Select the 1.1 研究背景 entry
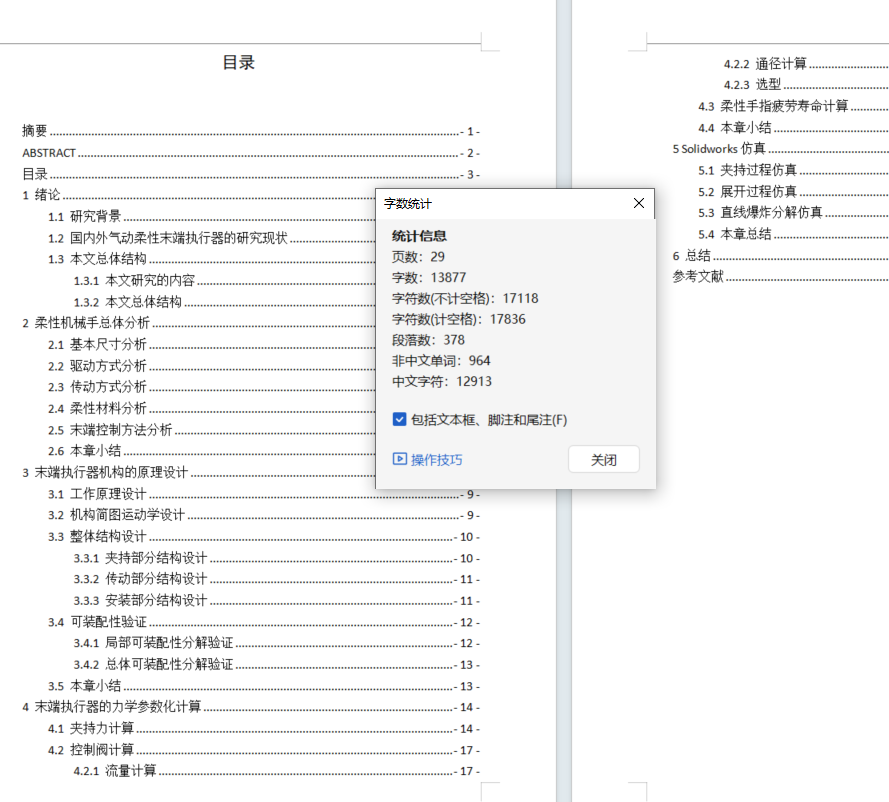The height and width of the screenshot is (802, 889). point(211,217)
